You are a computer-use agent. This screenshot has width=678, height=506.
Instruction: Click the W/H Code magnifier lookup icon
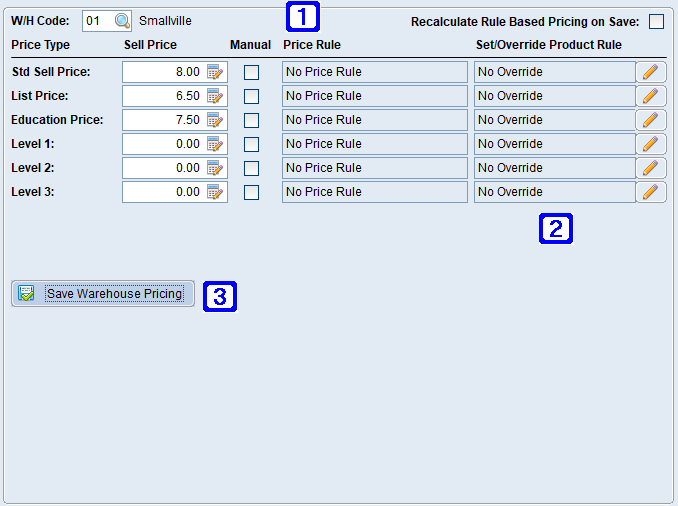point(122,21)
